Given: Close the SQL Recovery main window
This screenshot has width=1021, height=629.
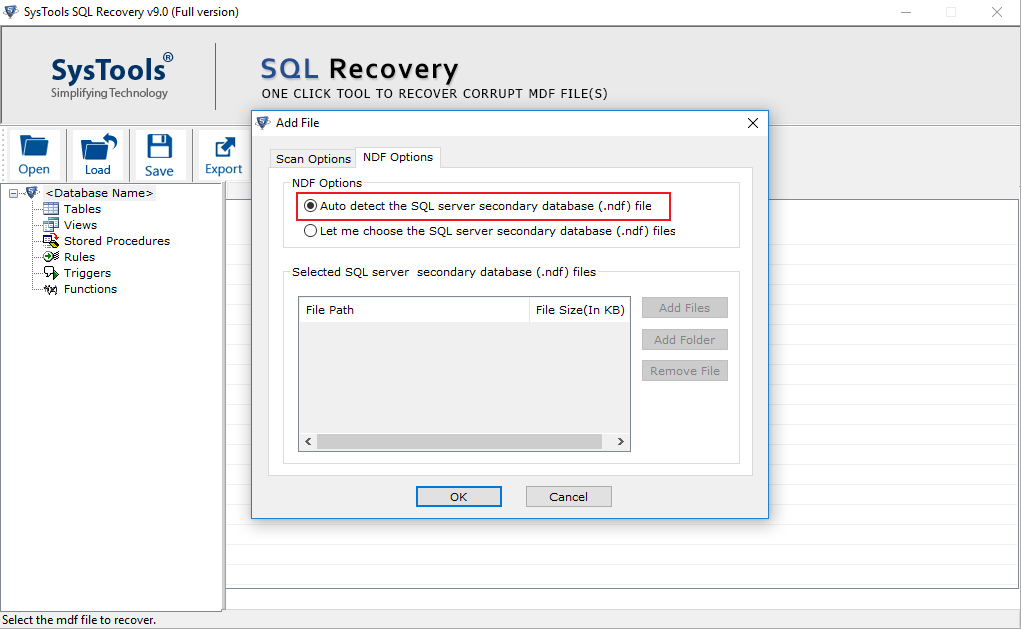Looking at the screenshot, I should point(997,12).
